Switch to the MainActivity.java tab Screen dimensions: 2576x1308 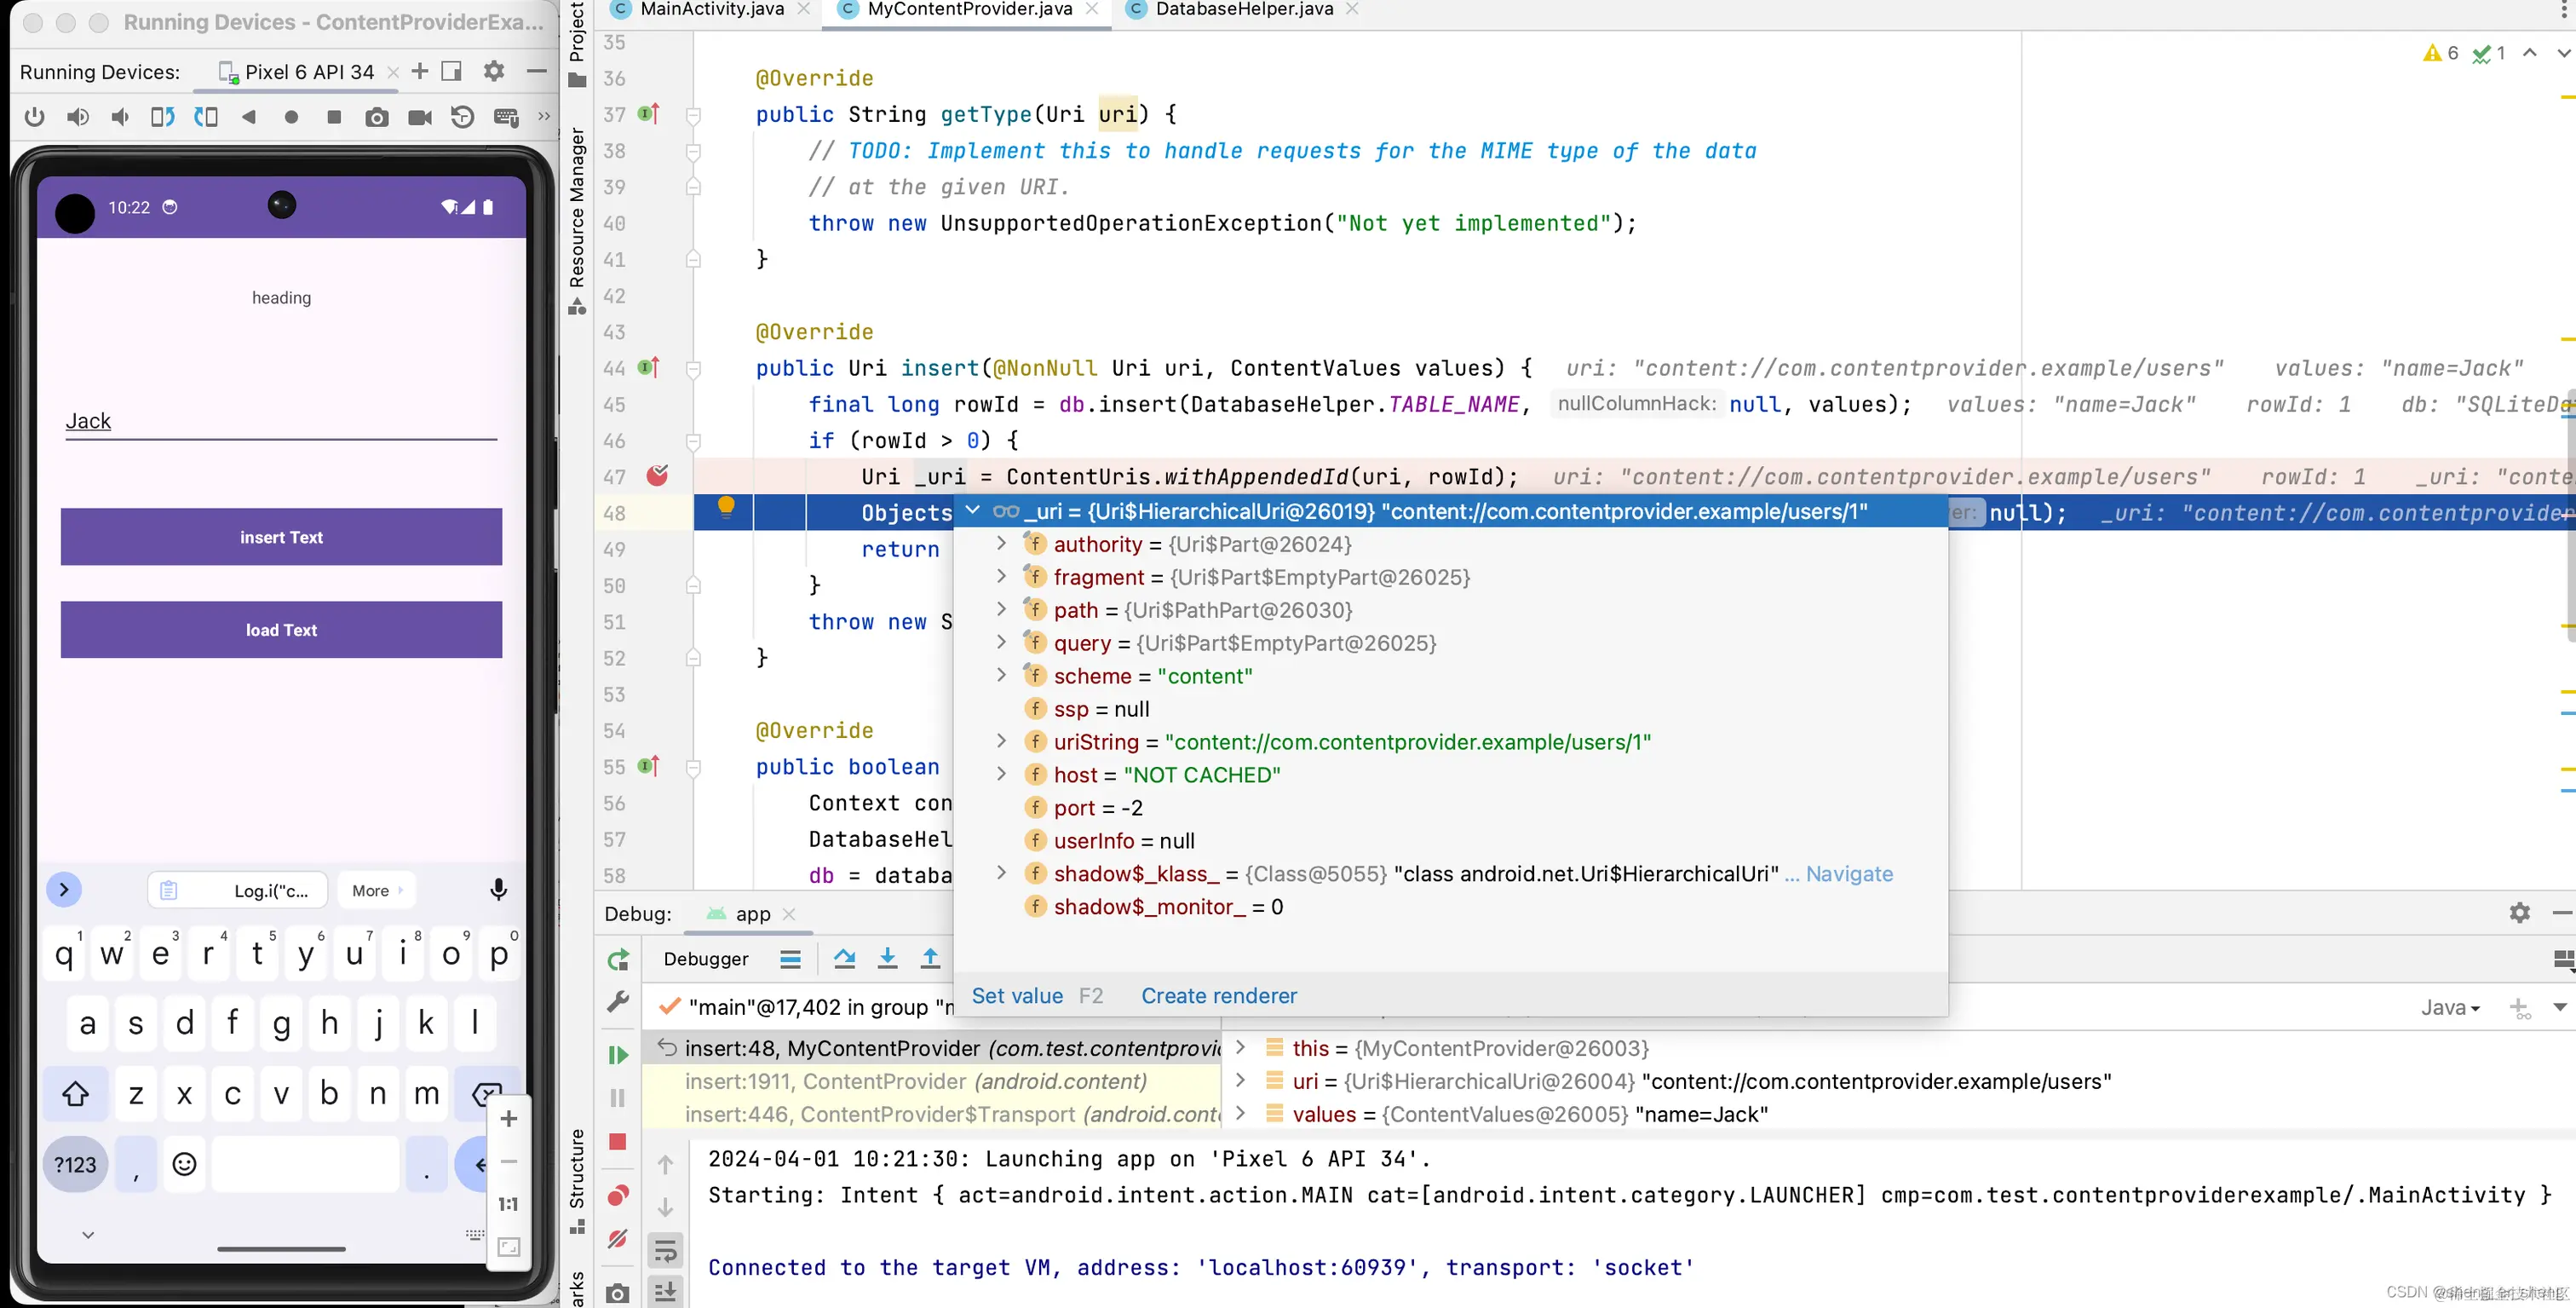pos(711,9)
